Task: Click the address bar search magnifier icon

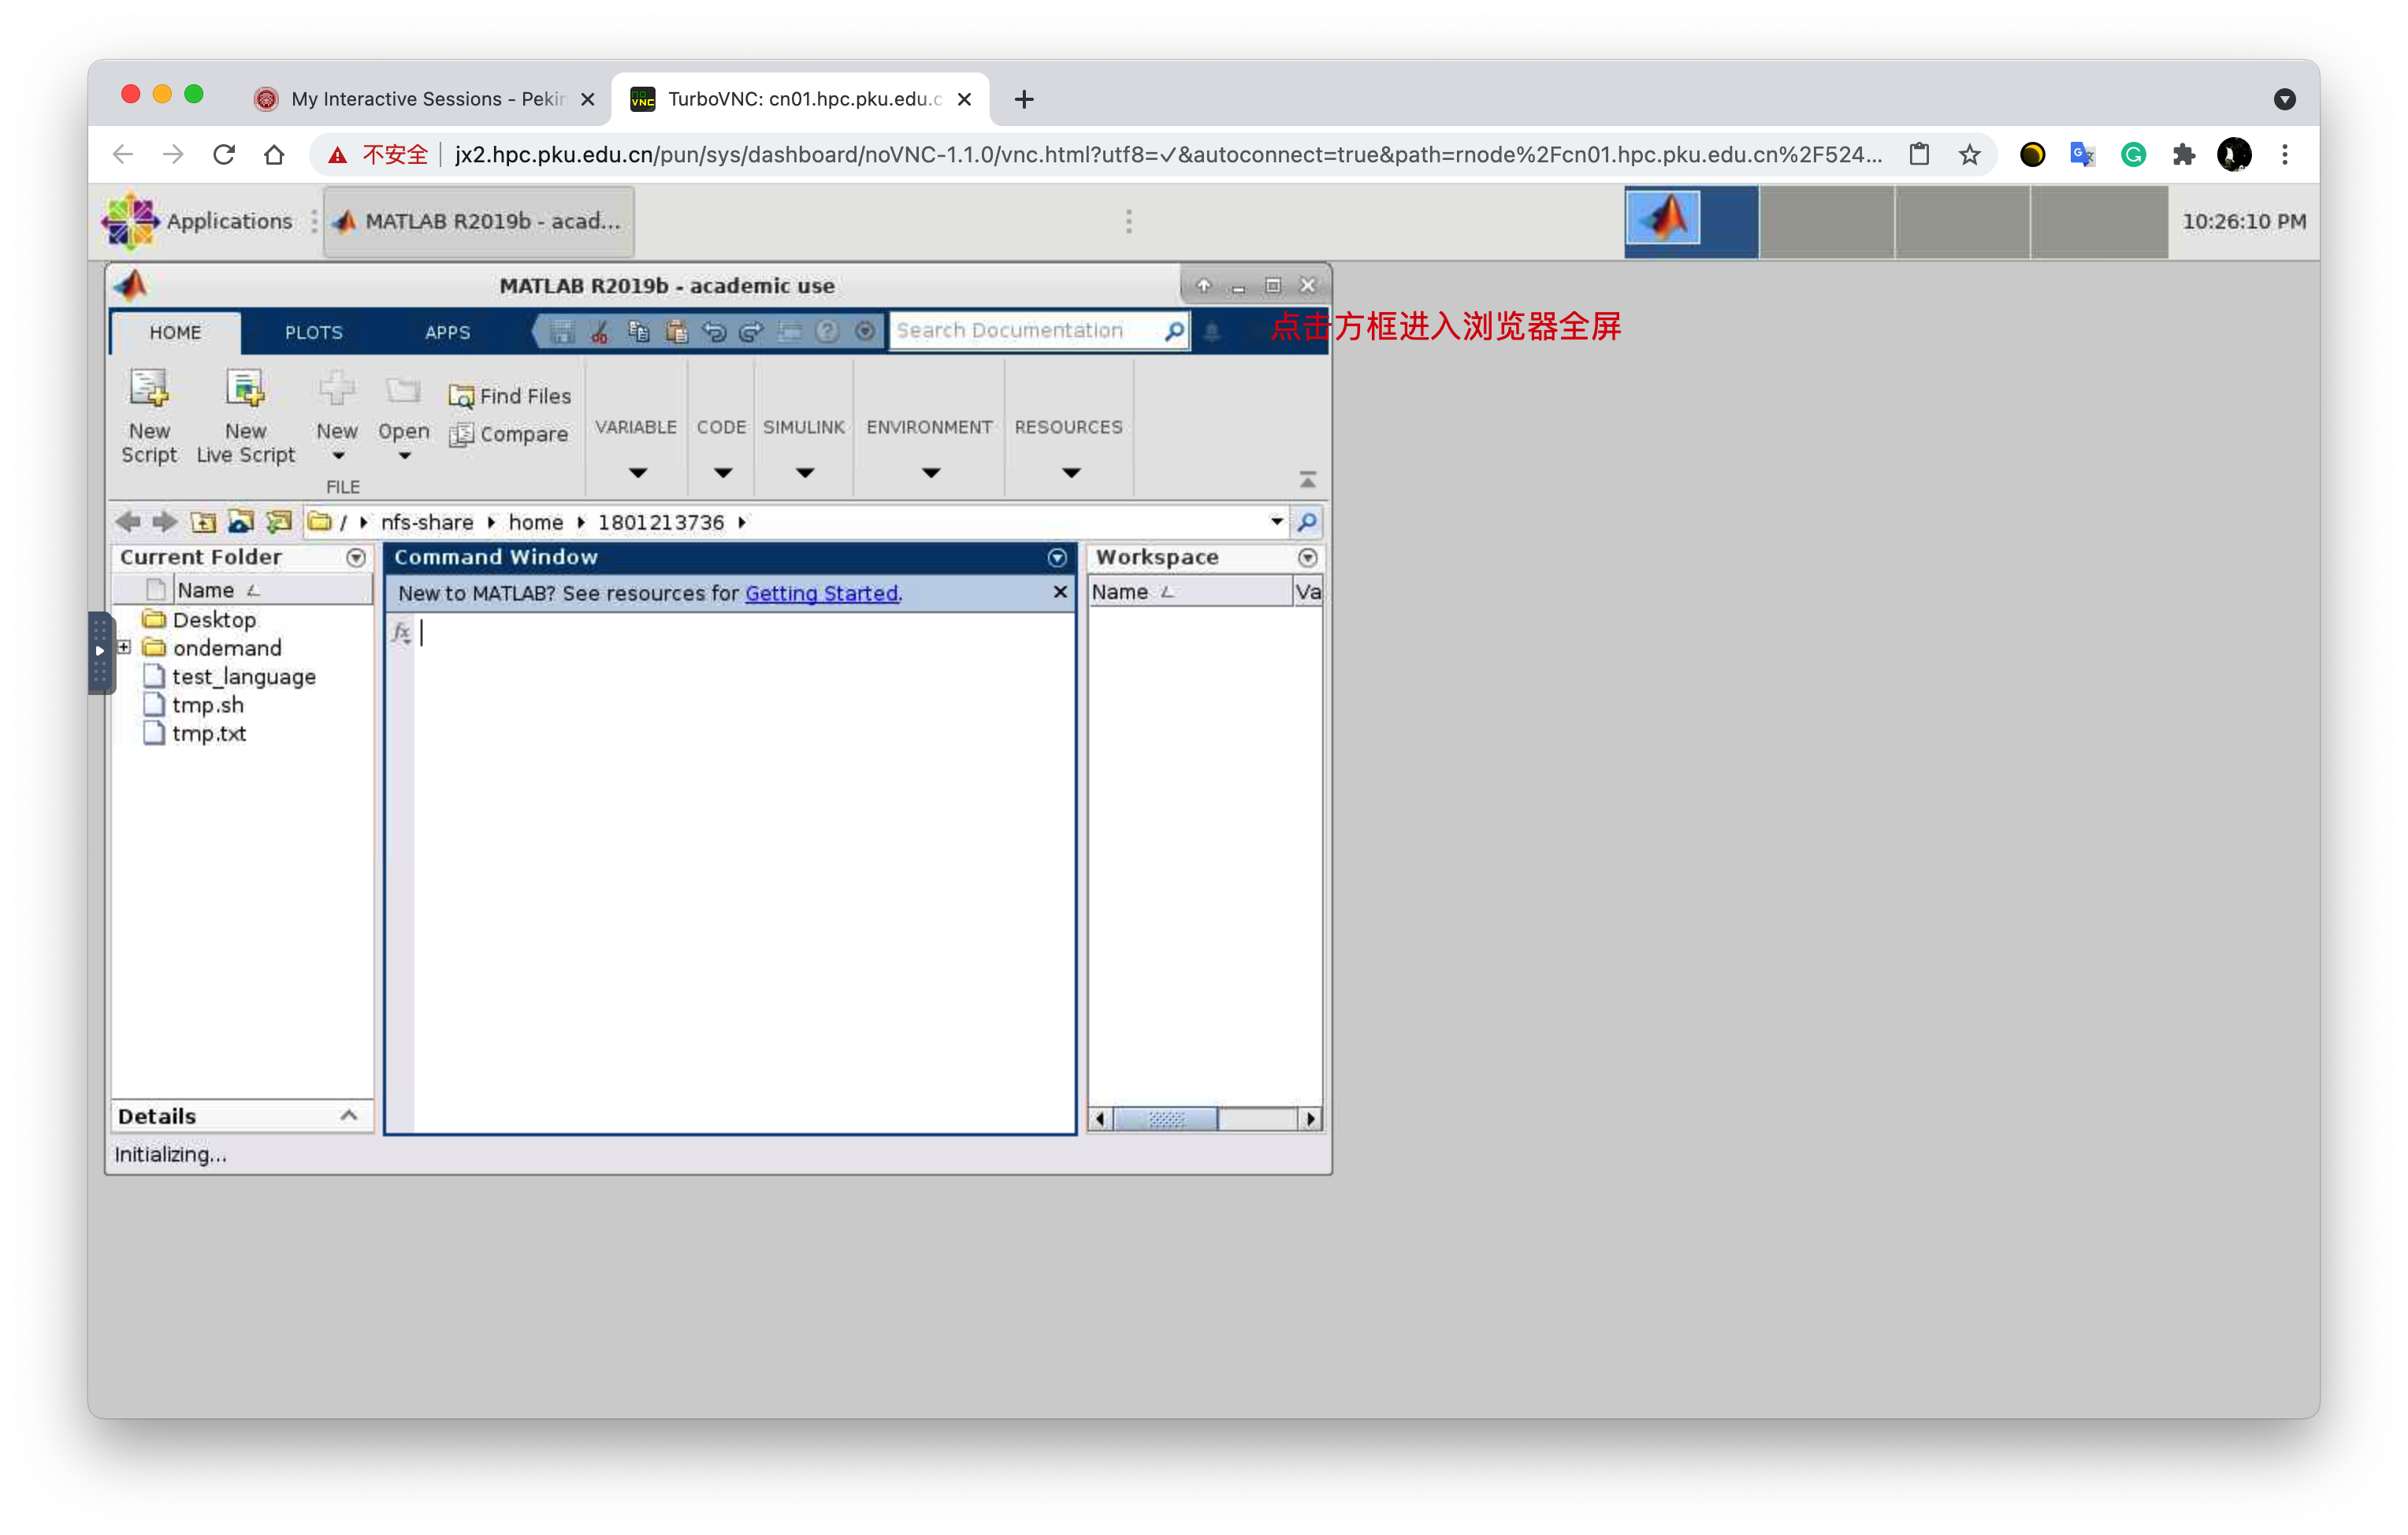Action: tap(1306, 522)
